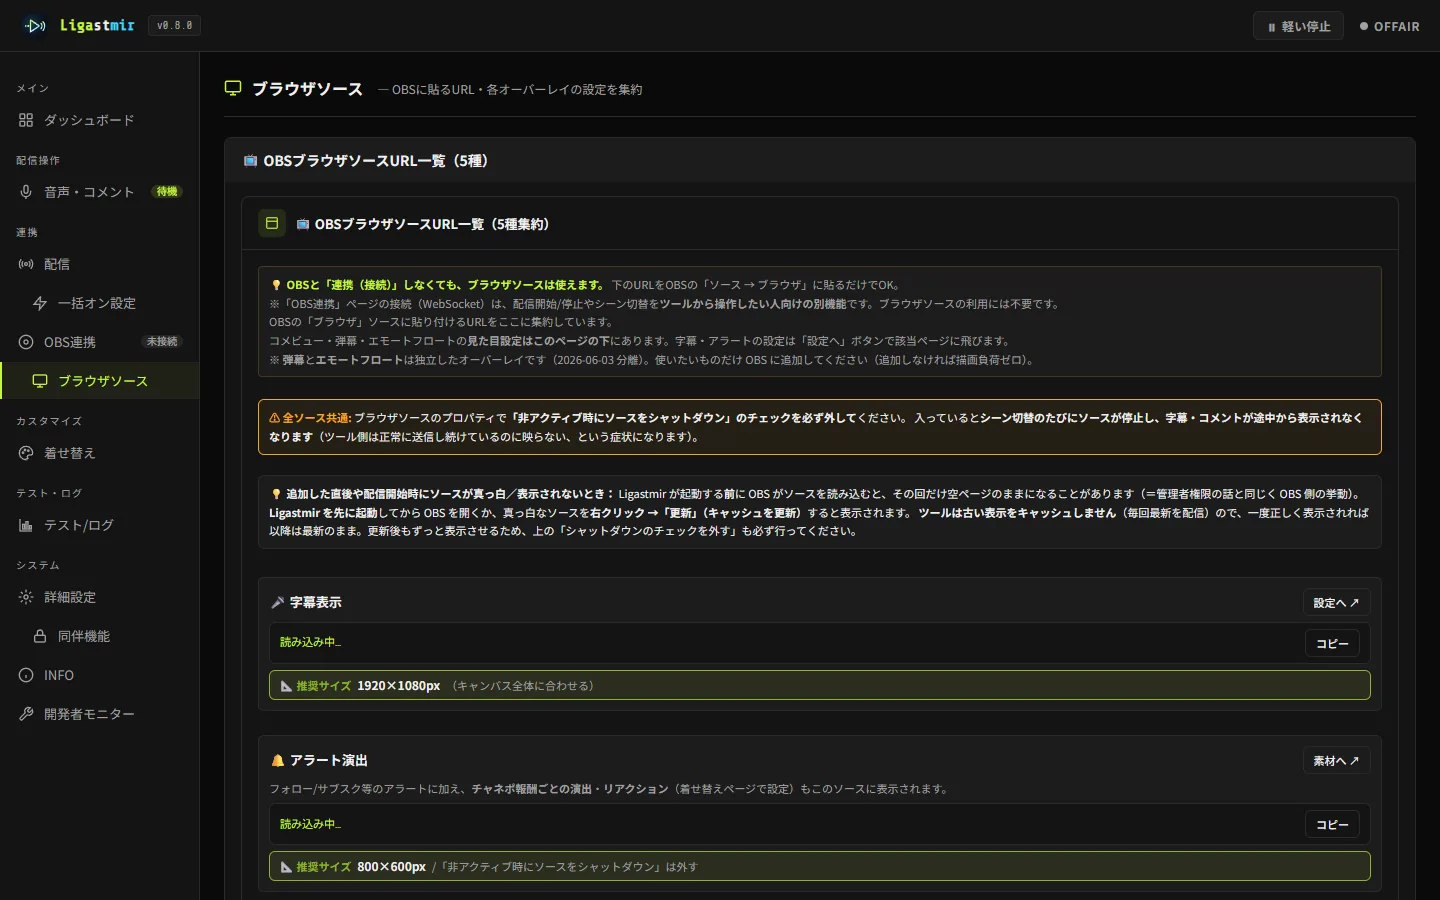Select the microphone icon for 音声・コメント
This screenshot has height=900, width=1440.
(x=26, y=192)
